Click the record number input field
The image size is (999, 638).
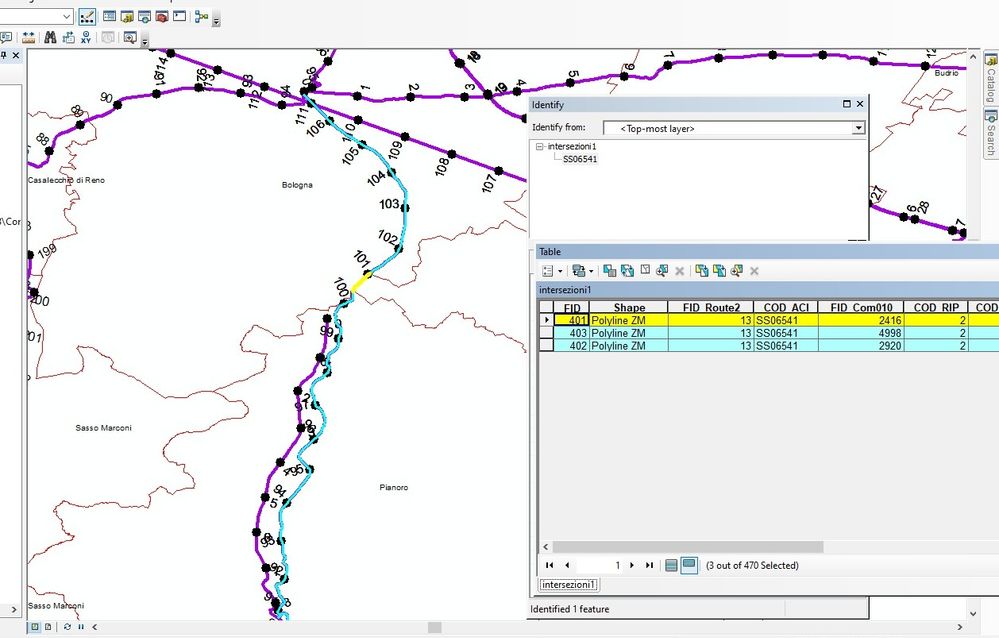[599, 565]
